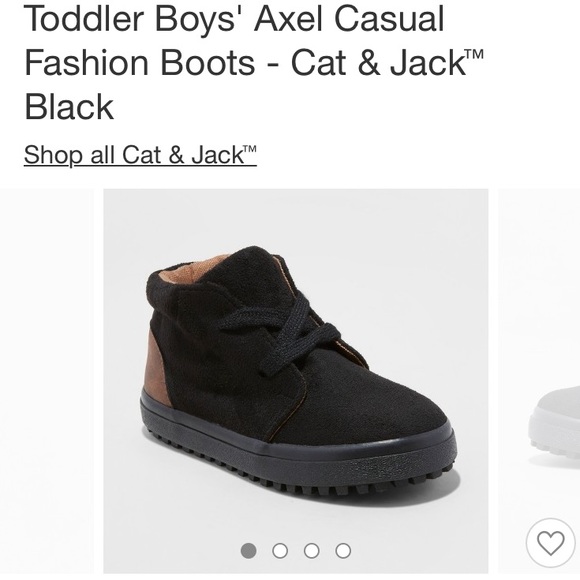Click Fashion Boots text in the heading
The width and height of the screenshot is (580, 580).
click(x=139, y=62)
